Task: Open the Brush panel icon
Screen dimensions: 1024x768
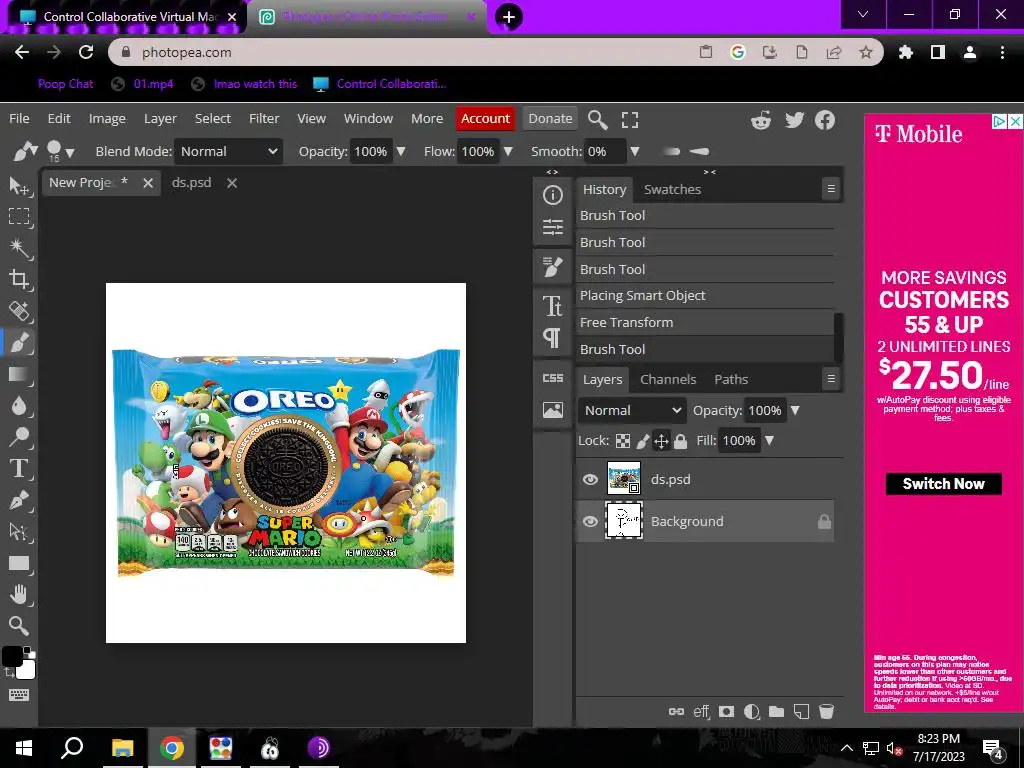Action: tap(552, 266)
